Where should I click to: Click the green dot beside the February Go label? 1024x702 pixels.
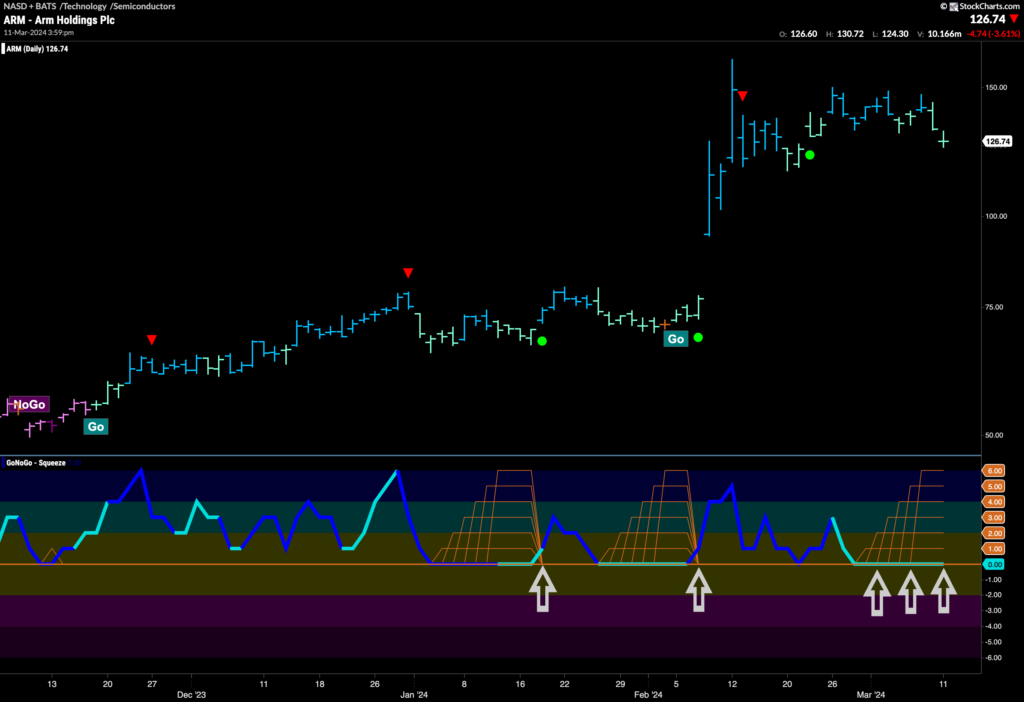click(x=697, y=337)
